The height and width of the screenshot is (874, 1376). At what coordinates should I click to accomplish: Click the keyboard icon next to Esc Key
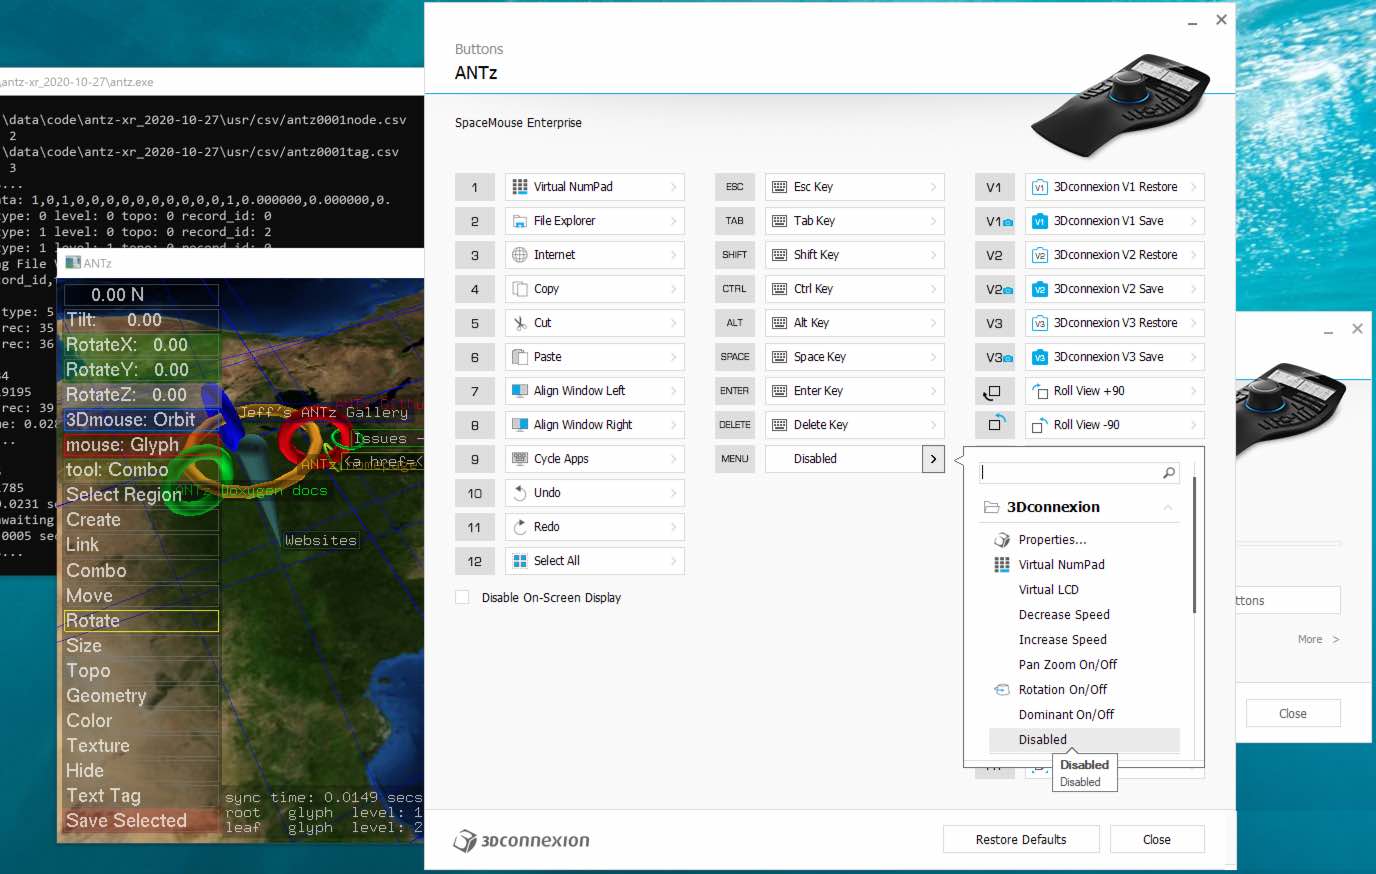point(780,187)
